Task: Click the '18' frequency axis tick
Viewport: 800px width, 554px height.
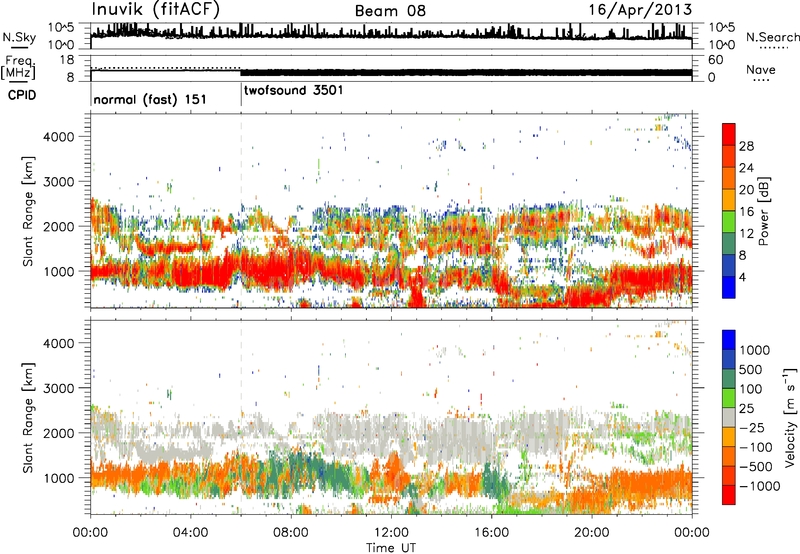Action: (67, 60)
